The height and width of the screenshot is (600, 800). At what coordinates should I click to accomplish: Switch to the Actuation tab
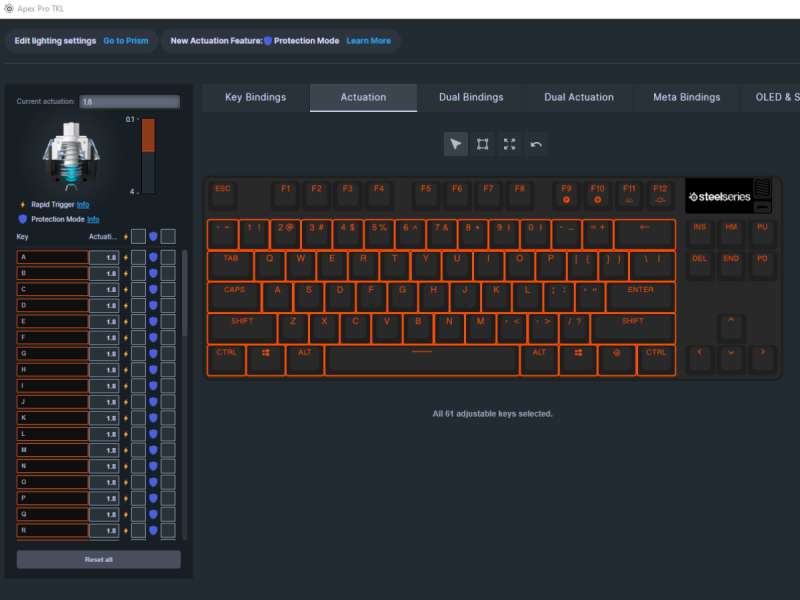point(363,97)
